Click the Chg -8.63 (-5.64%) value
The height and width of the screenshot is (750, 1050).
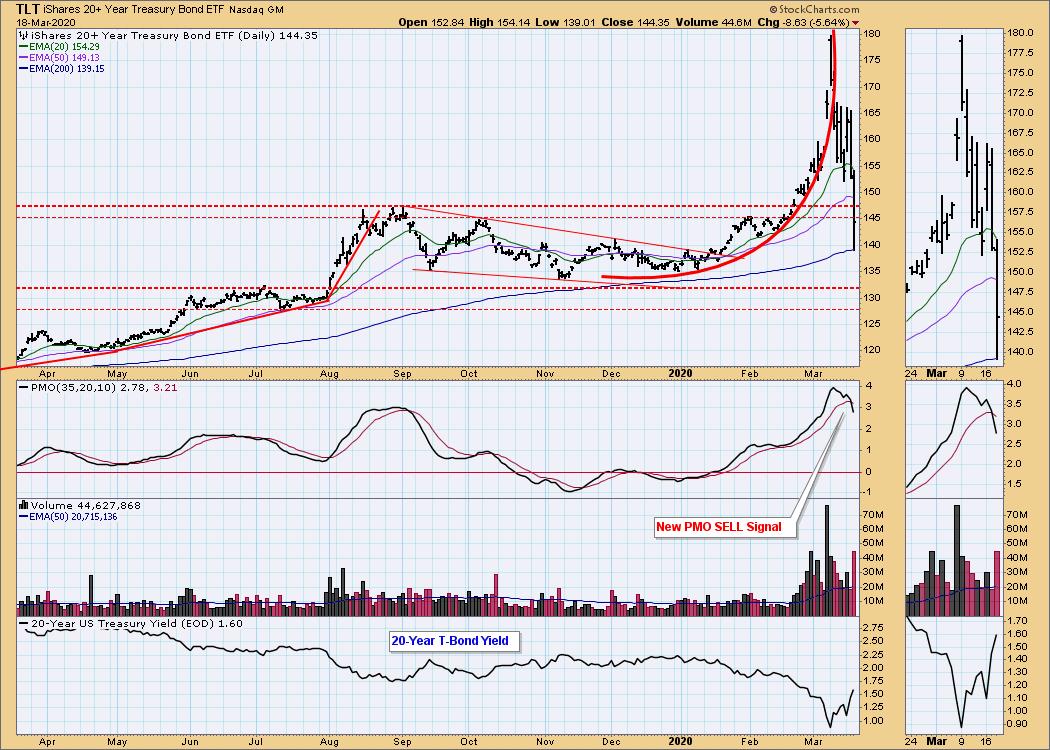[x=804, y=22]
